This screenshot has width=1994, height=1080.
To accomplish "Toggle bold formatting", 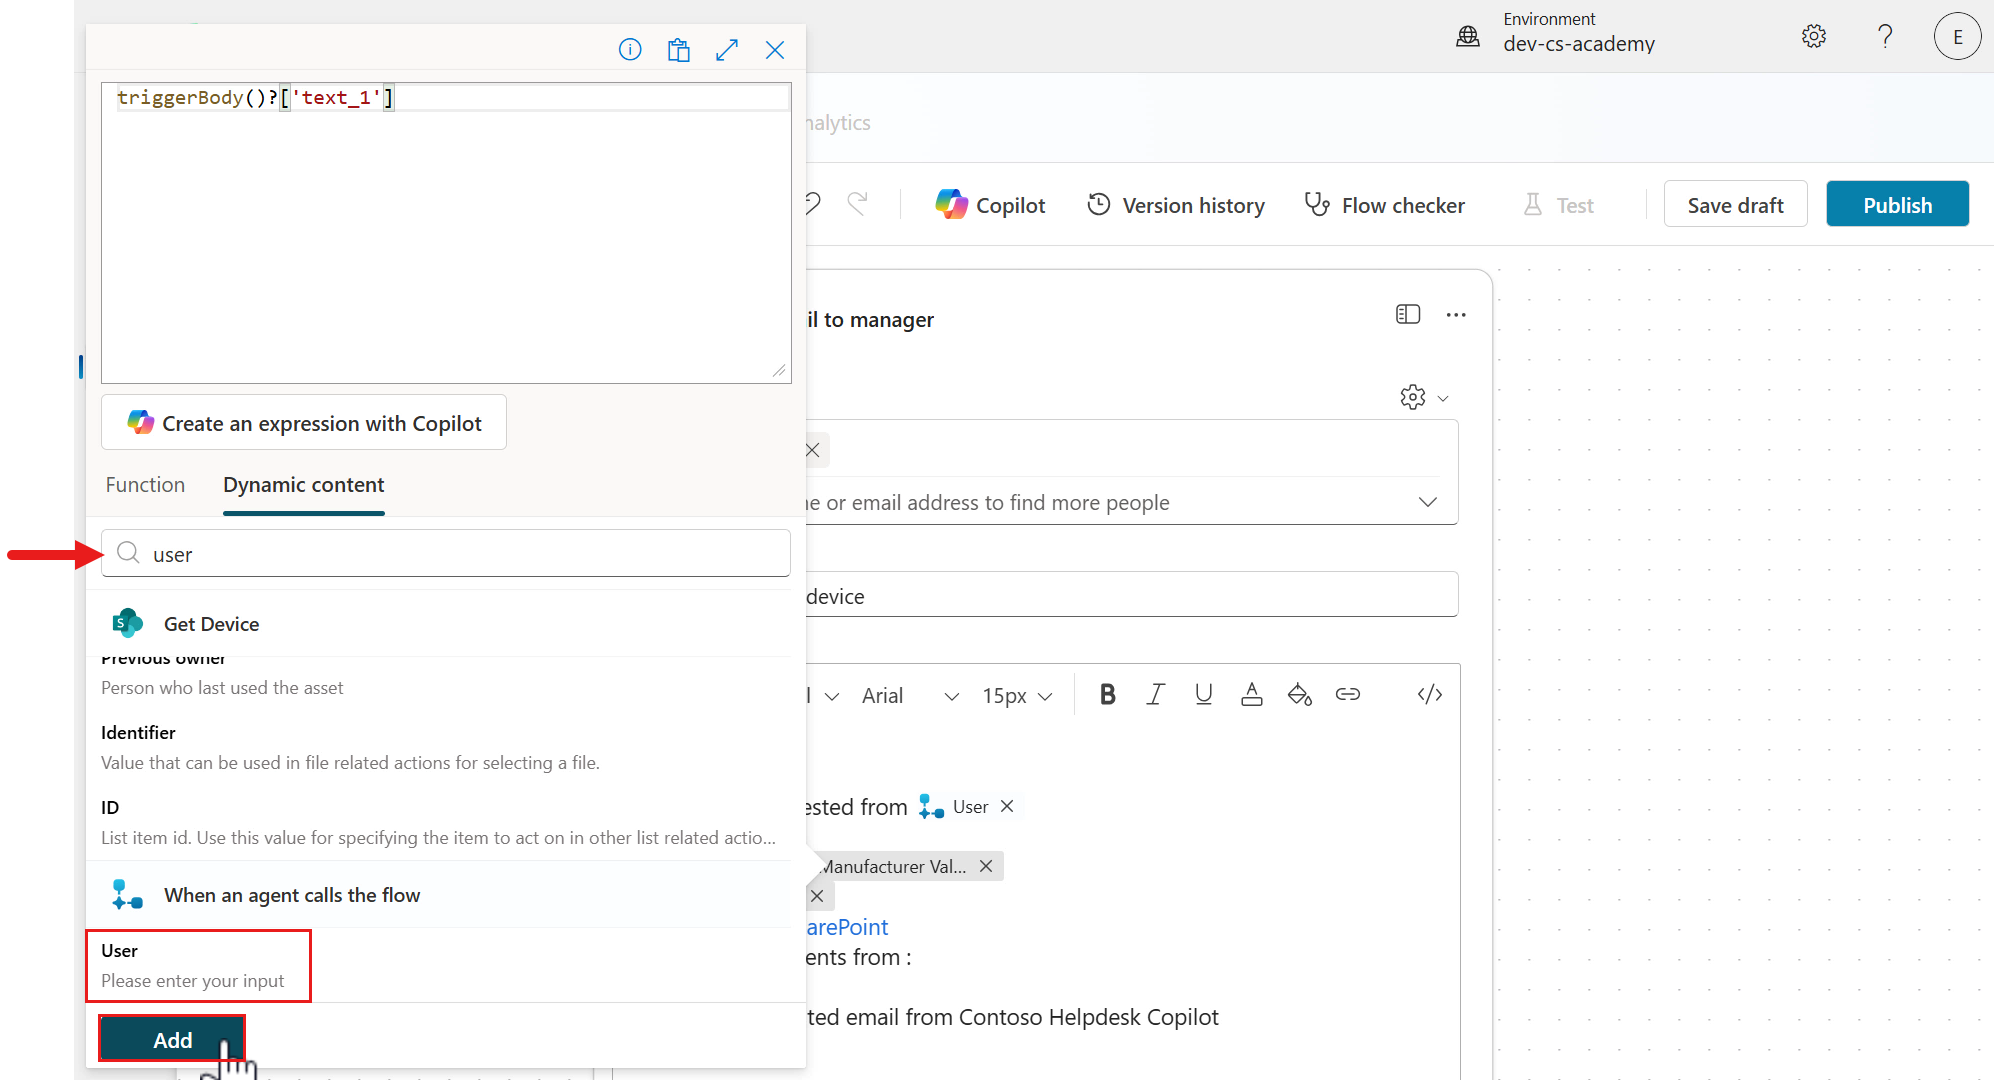I will [x=1107, y=694].
